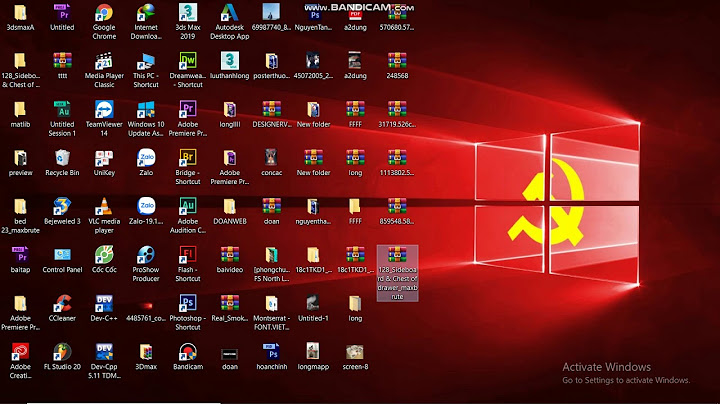Select the luuthanhlong 3ds file
Image resolution: width=720 pixels, height=404 pixels.
pos(230,62)
